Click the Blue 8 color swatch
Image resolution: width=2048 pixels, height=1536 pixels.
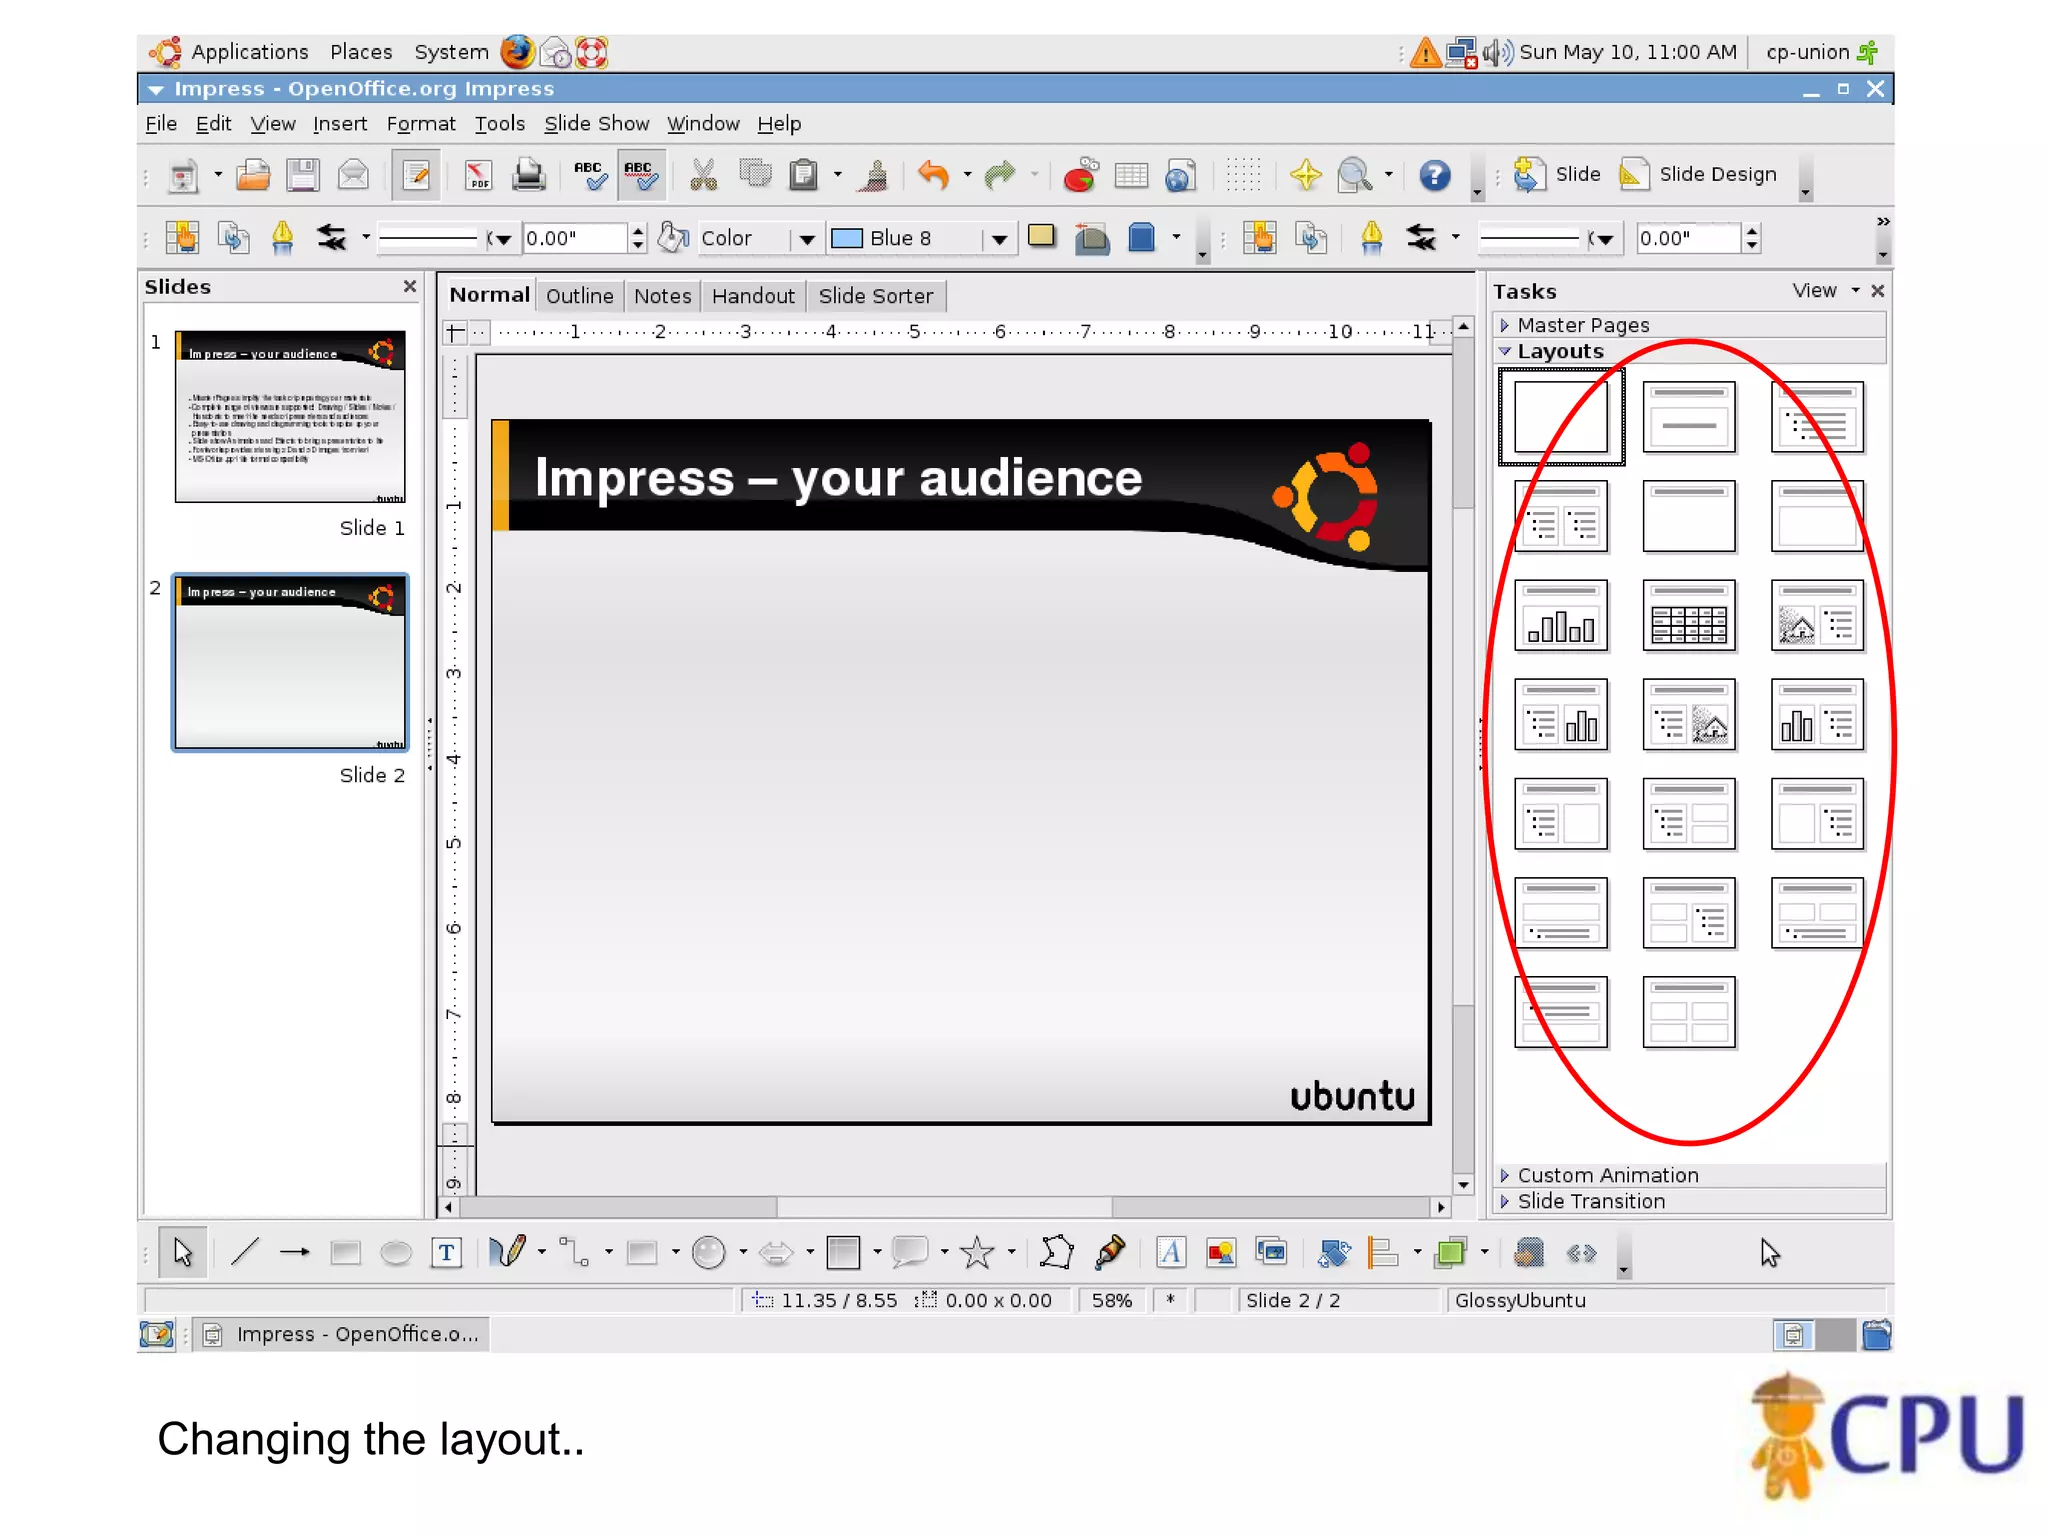point(847,238)
